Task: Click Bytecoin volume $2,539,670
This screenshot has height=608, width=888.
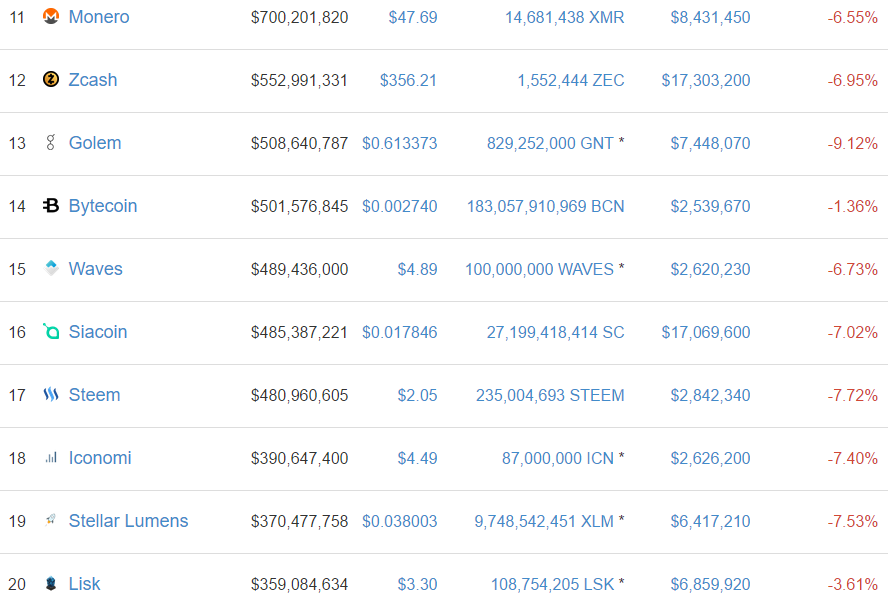Action: click(710, 207)
